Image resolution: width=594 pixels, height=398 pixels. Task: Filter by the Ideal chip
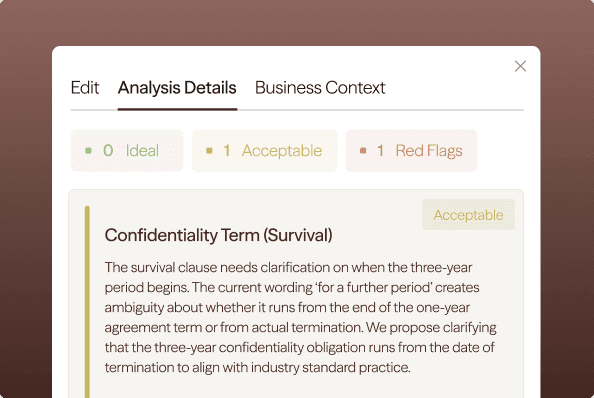click(127, 151)
